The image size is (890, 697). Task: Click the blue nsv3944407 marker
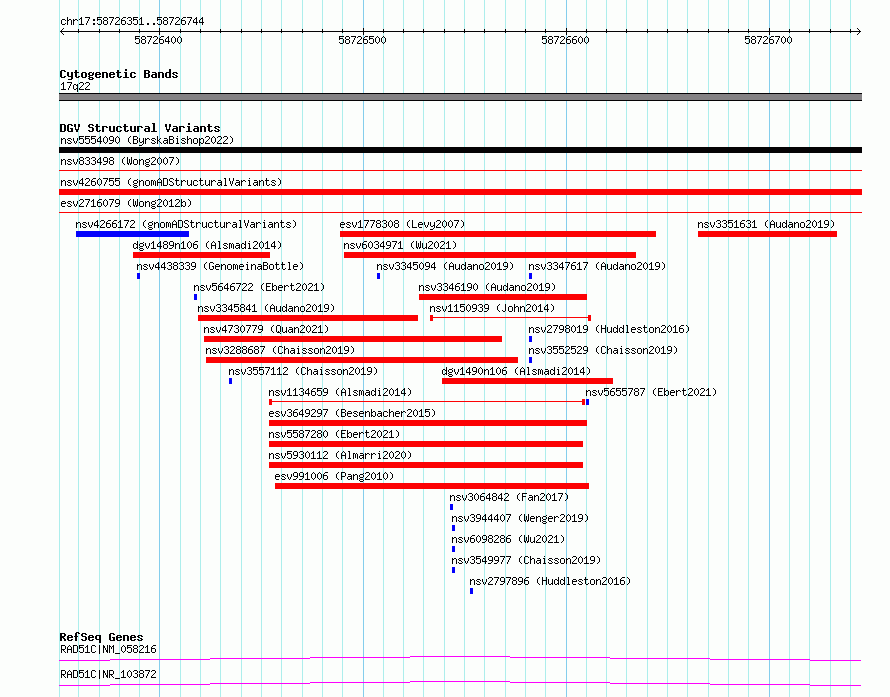tap(453, 528)
